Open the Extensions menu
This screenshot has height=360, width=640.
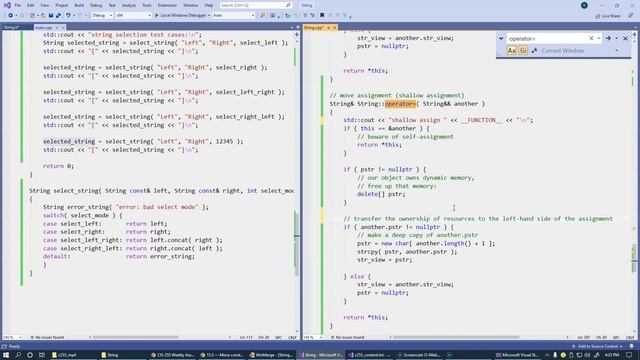click(x=167, y=5)
